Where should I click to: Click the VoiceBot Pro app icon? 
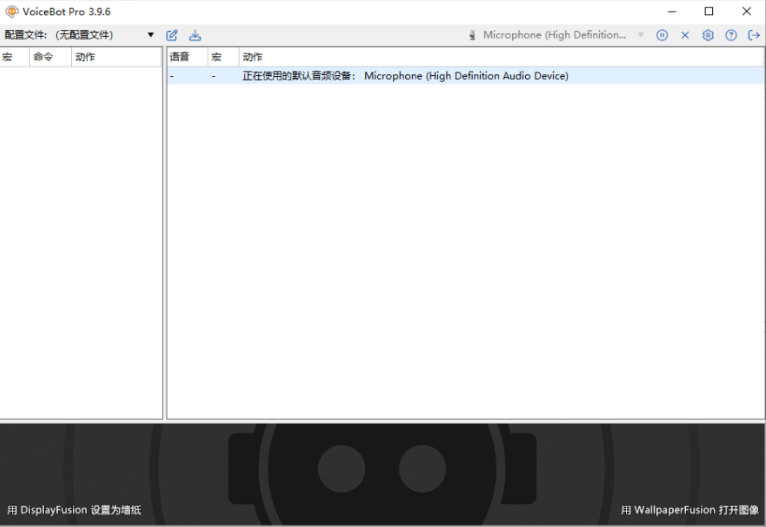pyautogui.click(x=12, y=11)
